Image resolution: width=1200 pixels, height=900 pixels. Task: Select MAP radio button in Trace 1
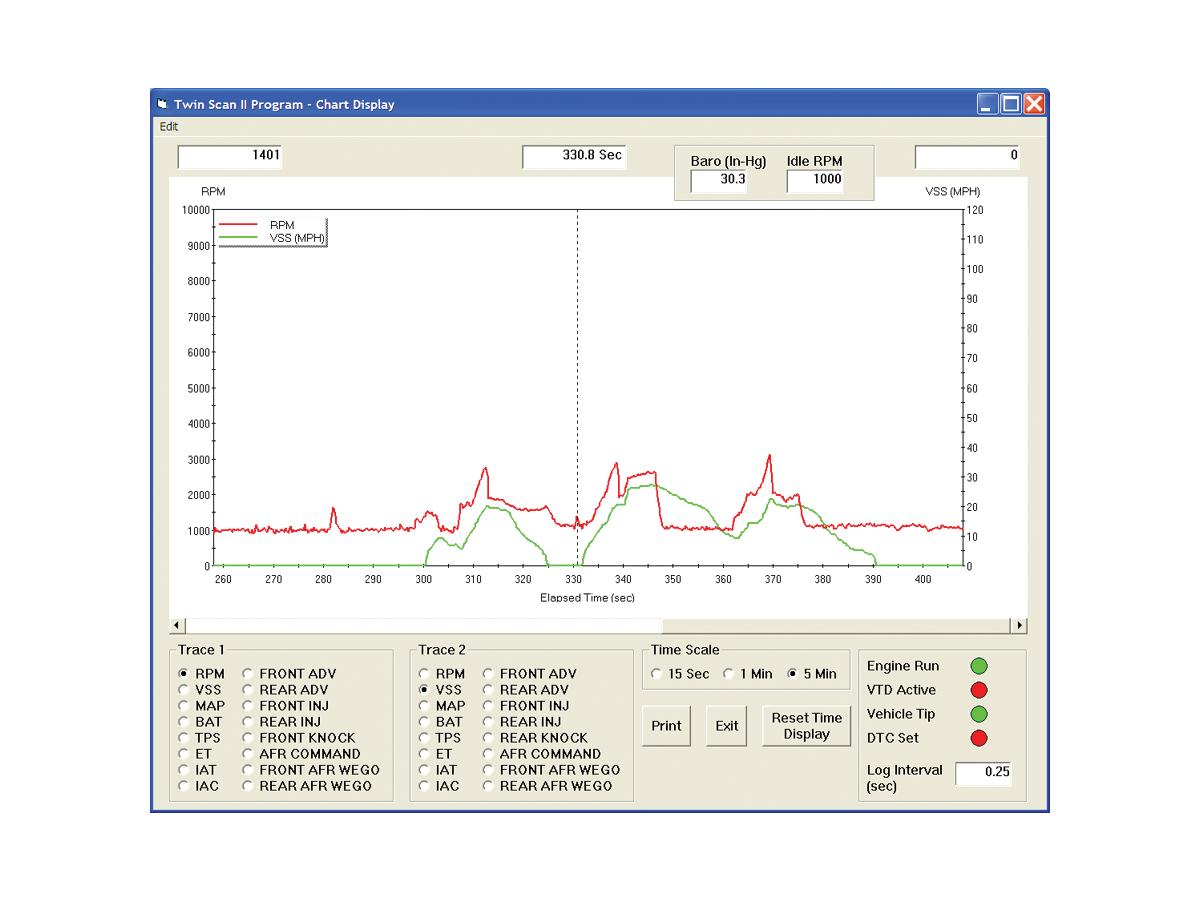(x=184, y=706)
